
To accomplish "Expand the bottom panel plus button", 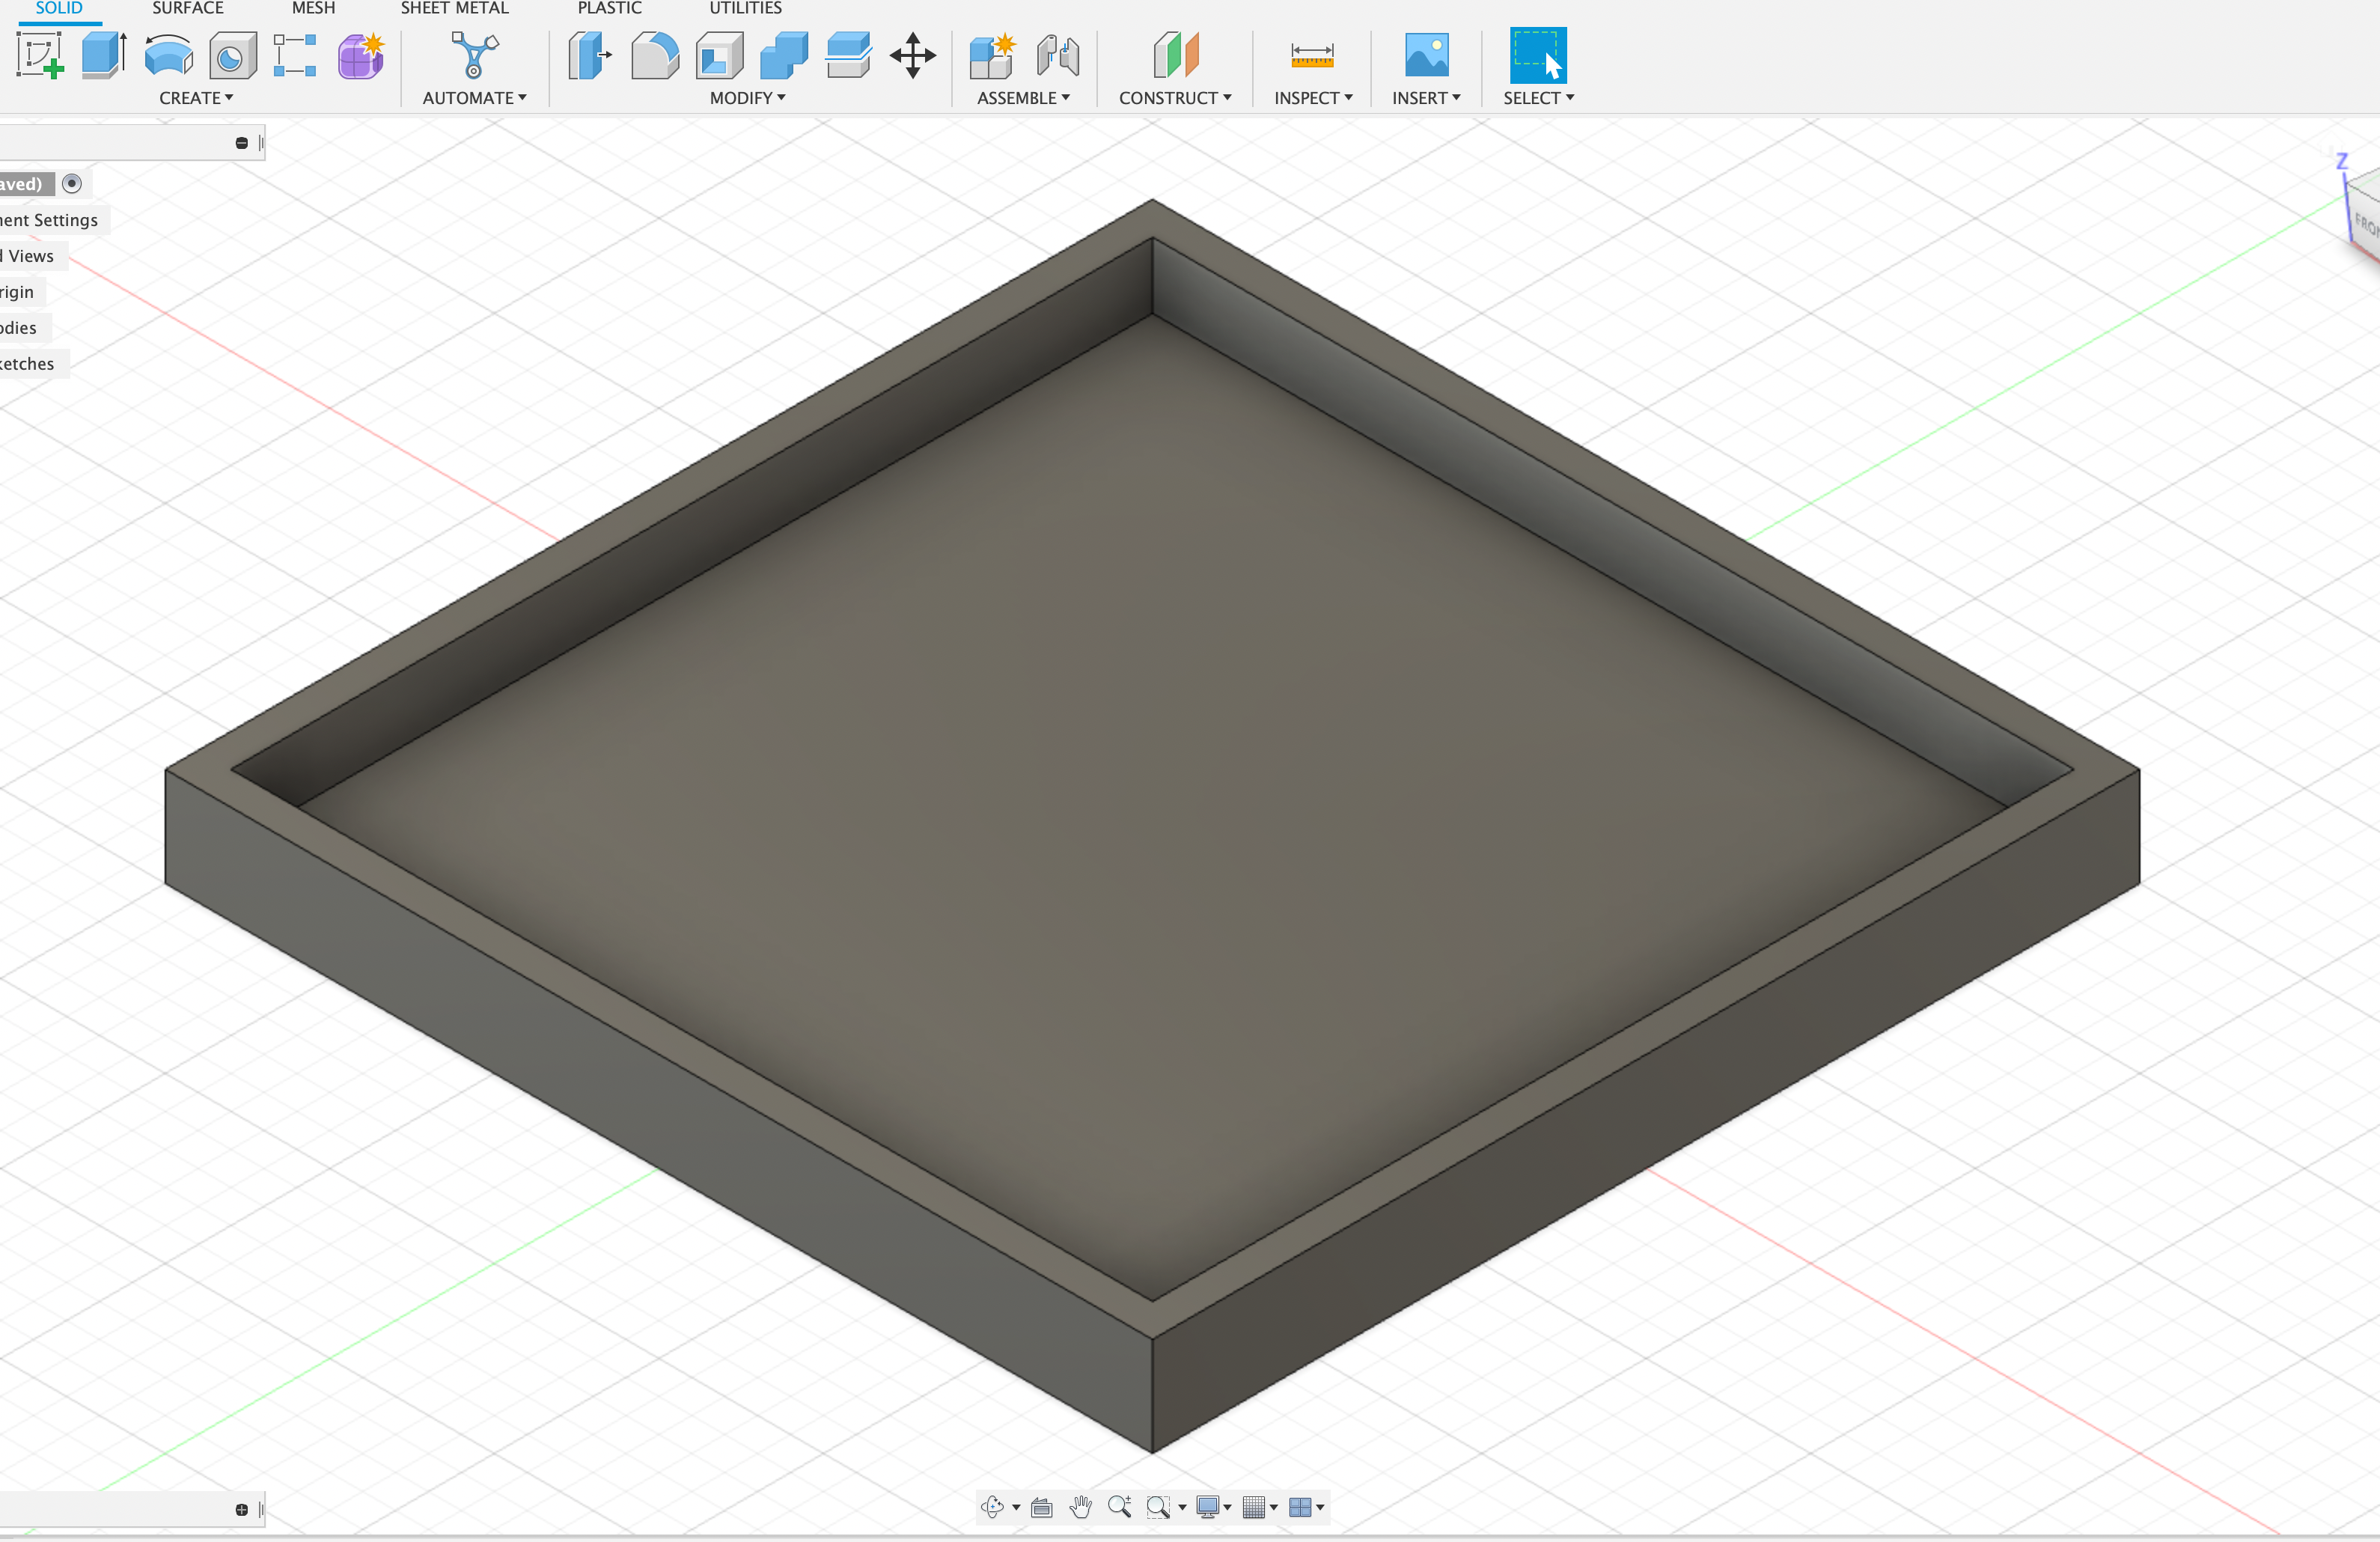I will pyautogui.click(x=241, y=1509).
